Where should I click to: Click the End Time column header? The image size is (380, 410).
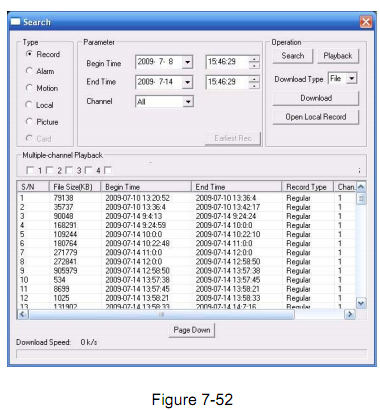(x=237, y=187)
